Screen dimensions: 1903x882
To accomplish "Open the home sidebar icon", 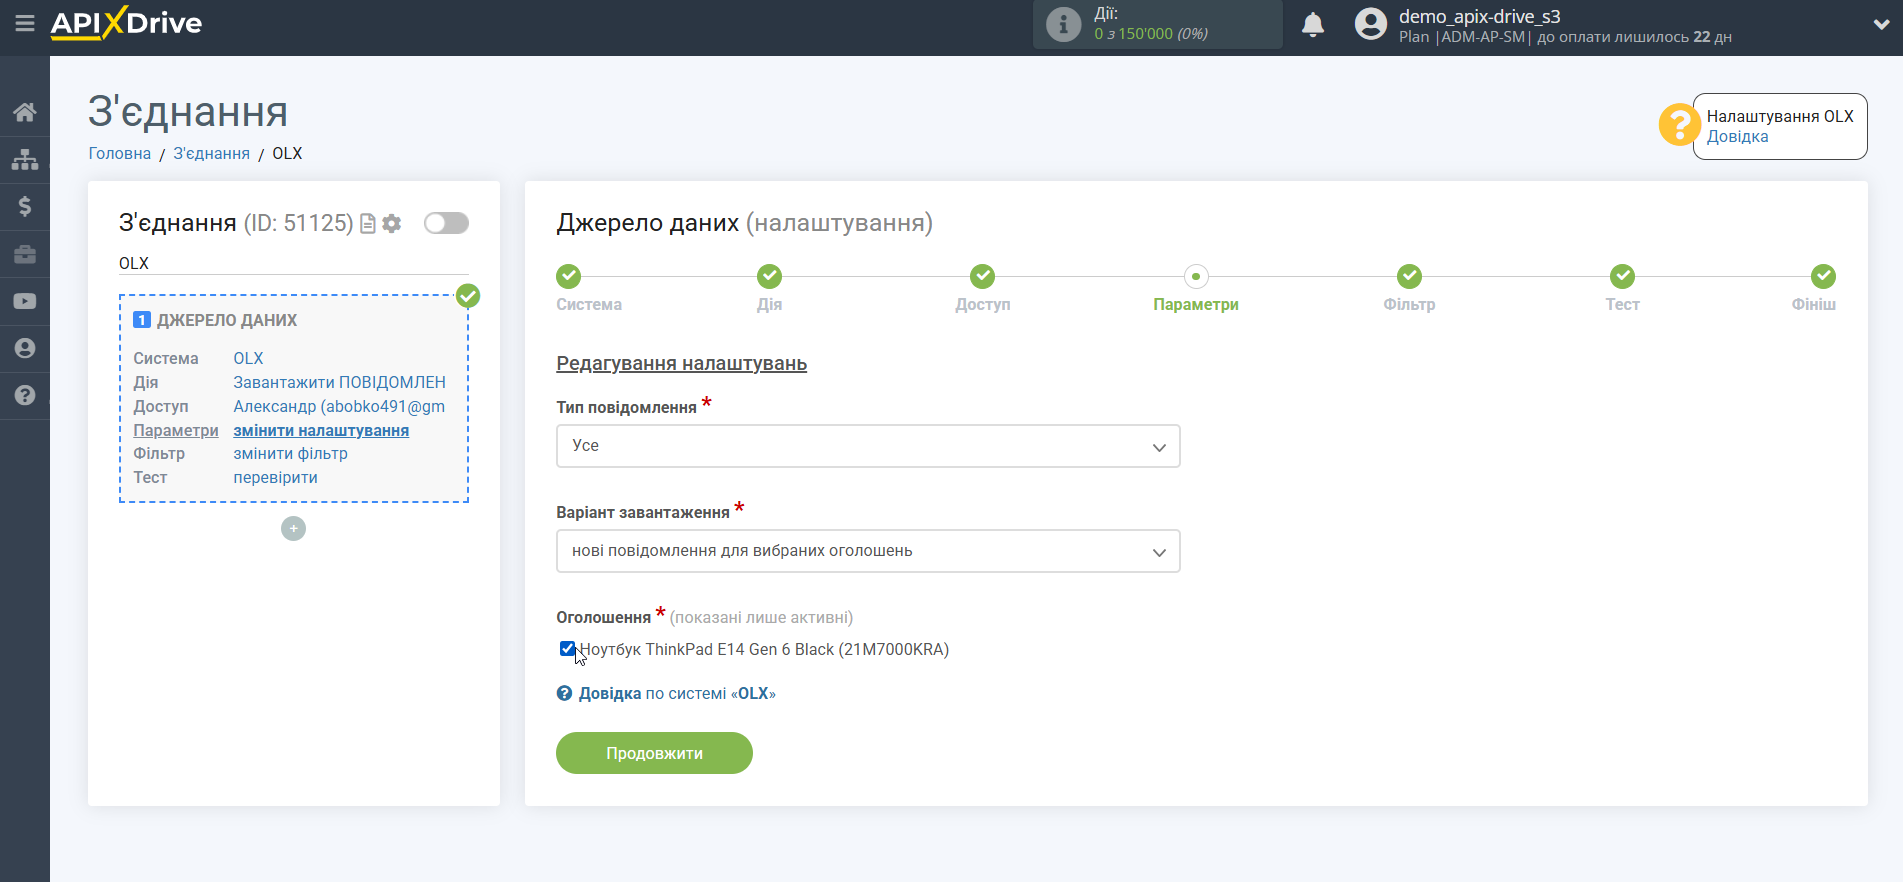I will coord(25,112).
